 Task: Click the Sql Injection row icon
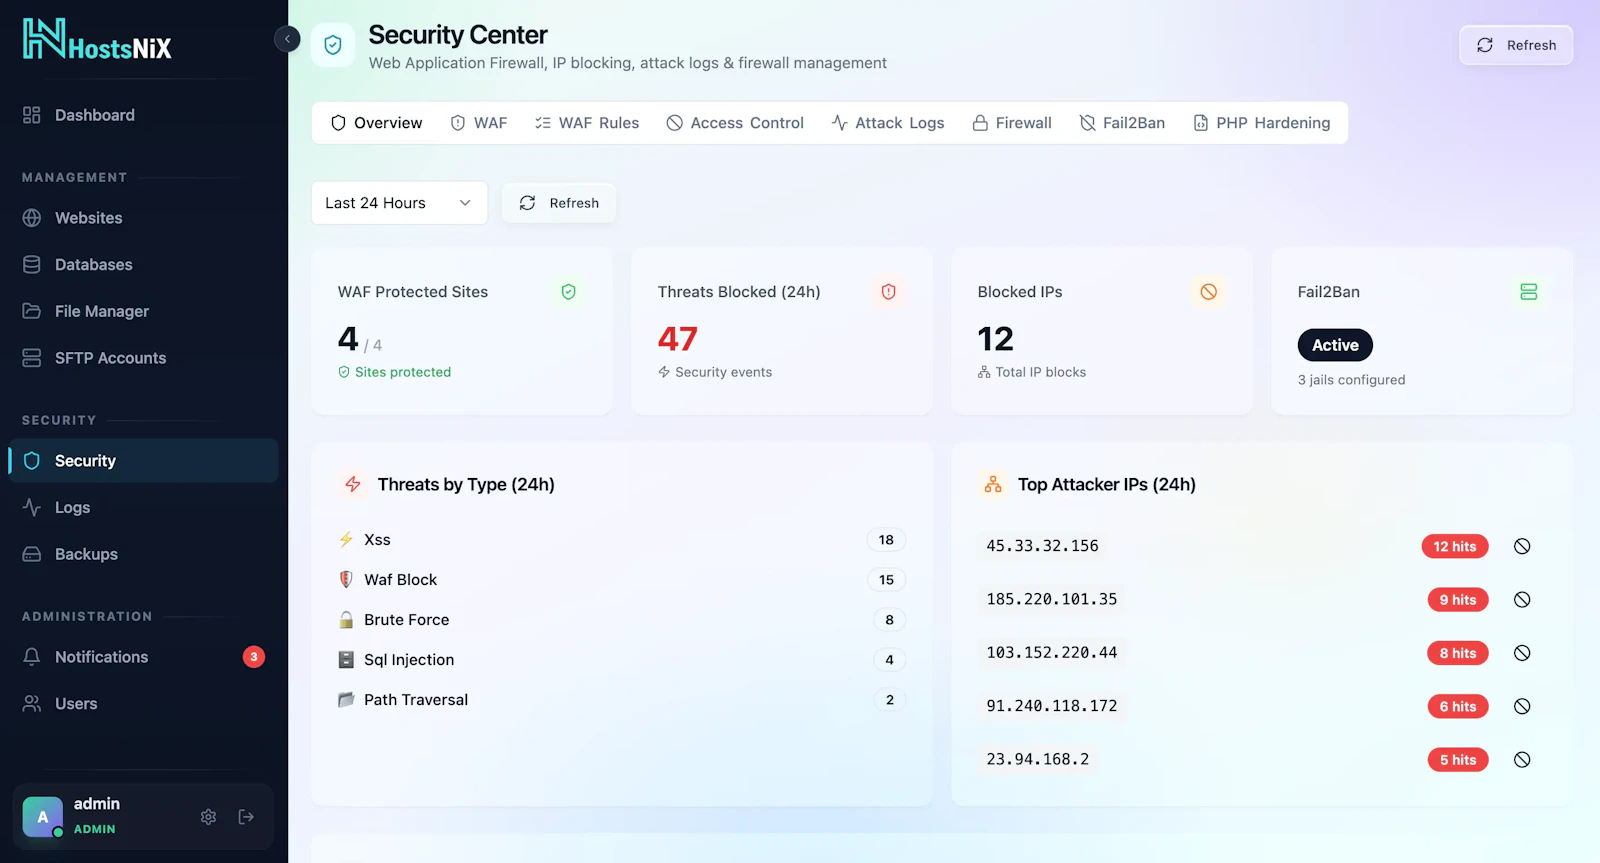[346, 660]
